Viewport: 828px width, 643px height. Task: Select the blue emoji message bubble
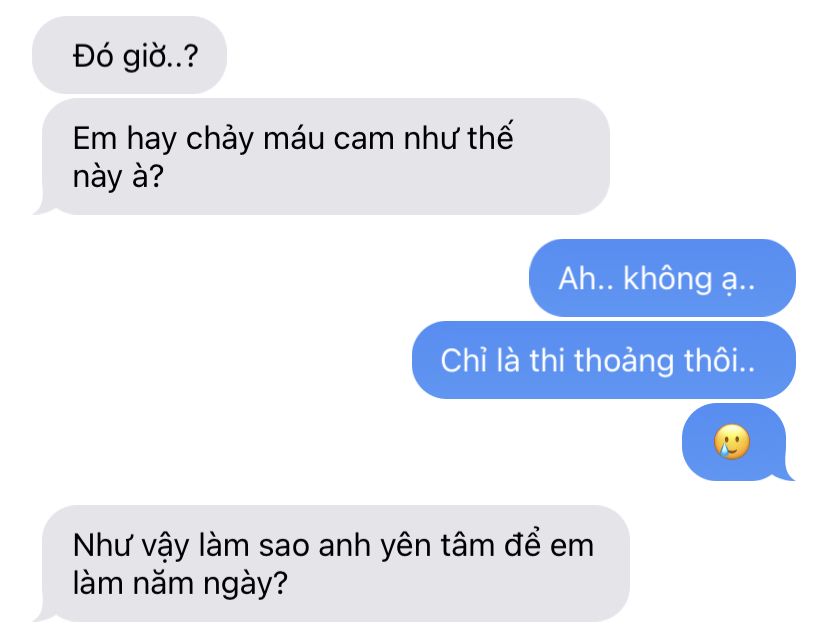[737, 442]
